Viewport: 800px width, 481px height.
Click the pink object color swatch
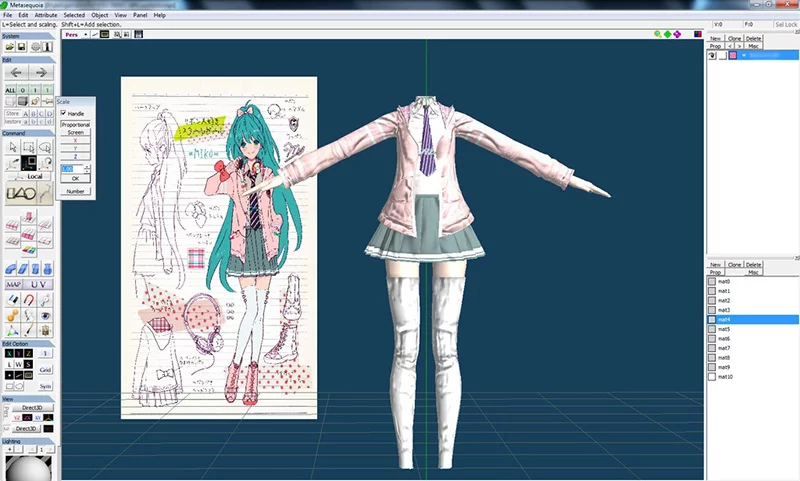coord(733,55)
